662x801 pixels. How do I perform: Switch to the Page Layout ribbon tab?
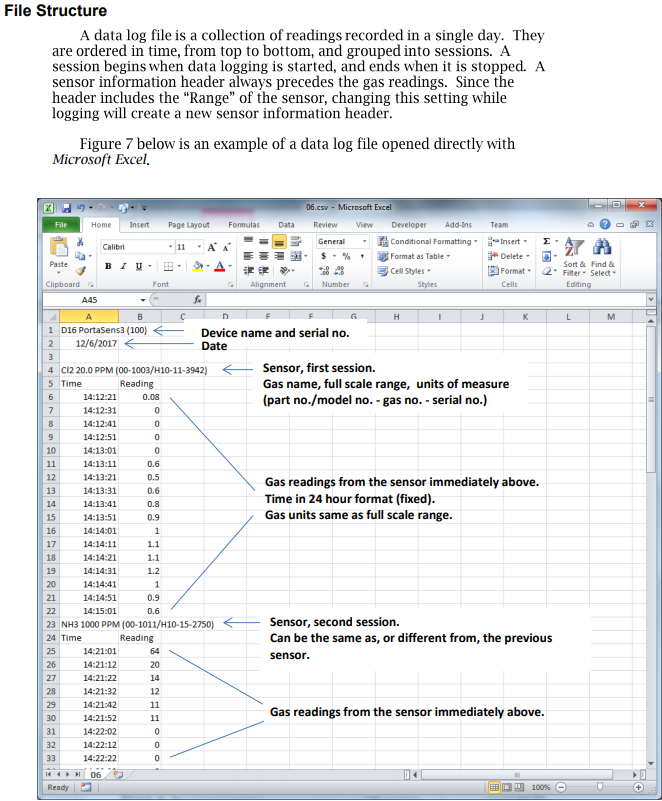188,225
